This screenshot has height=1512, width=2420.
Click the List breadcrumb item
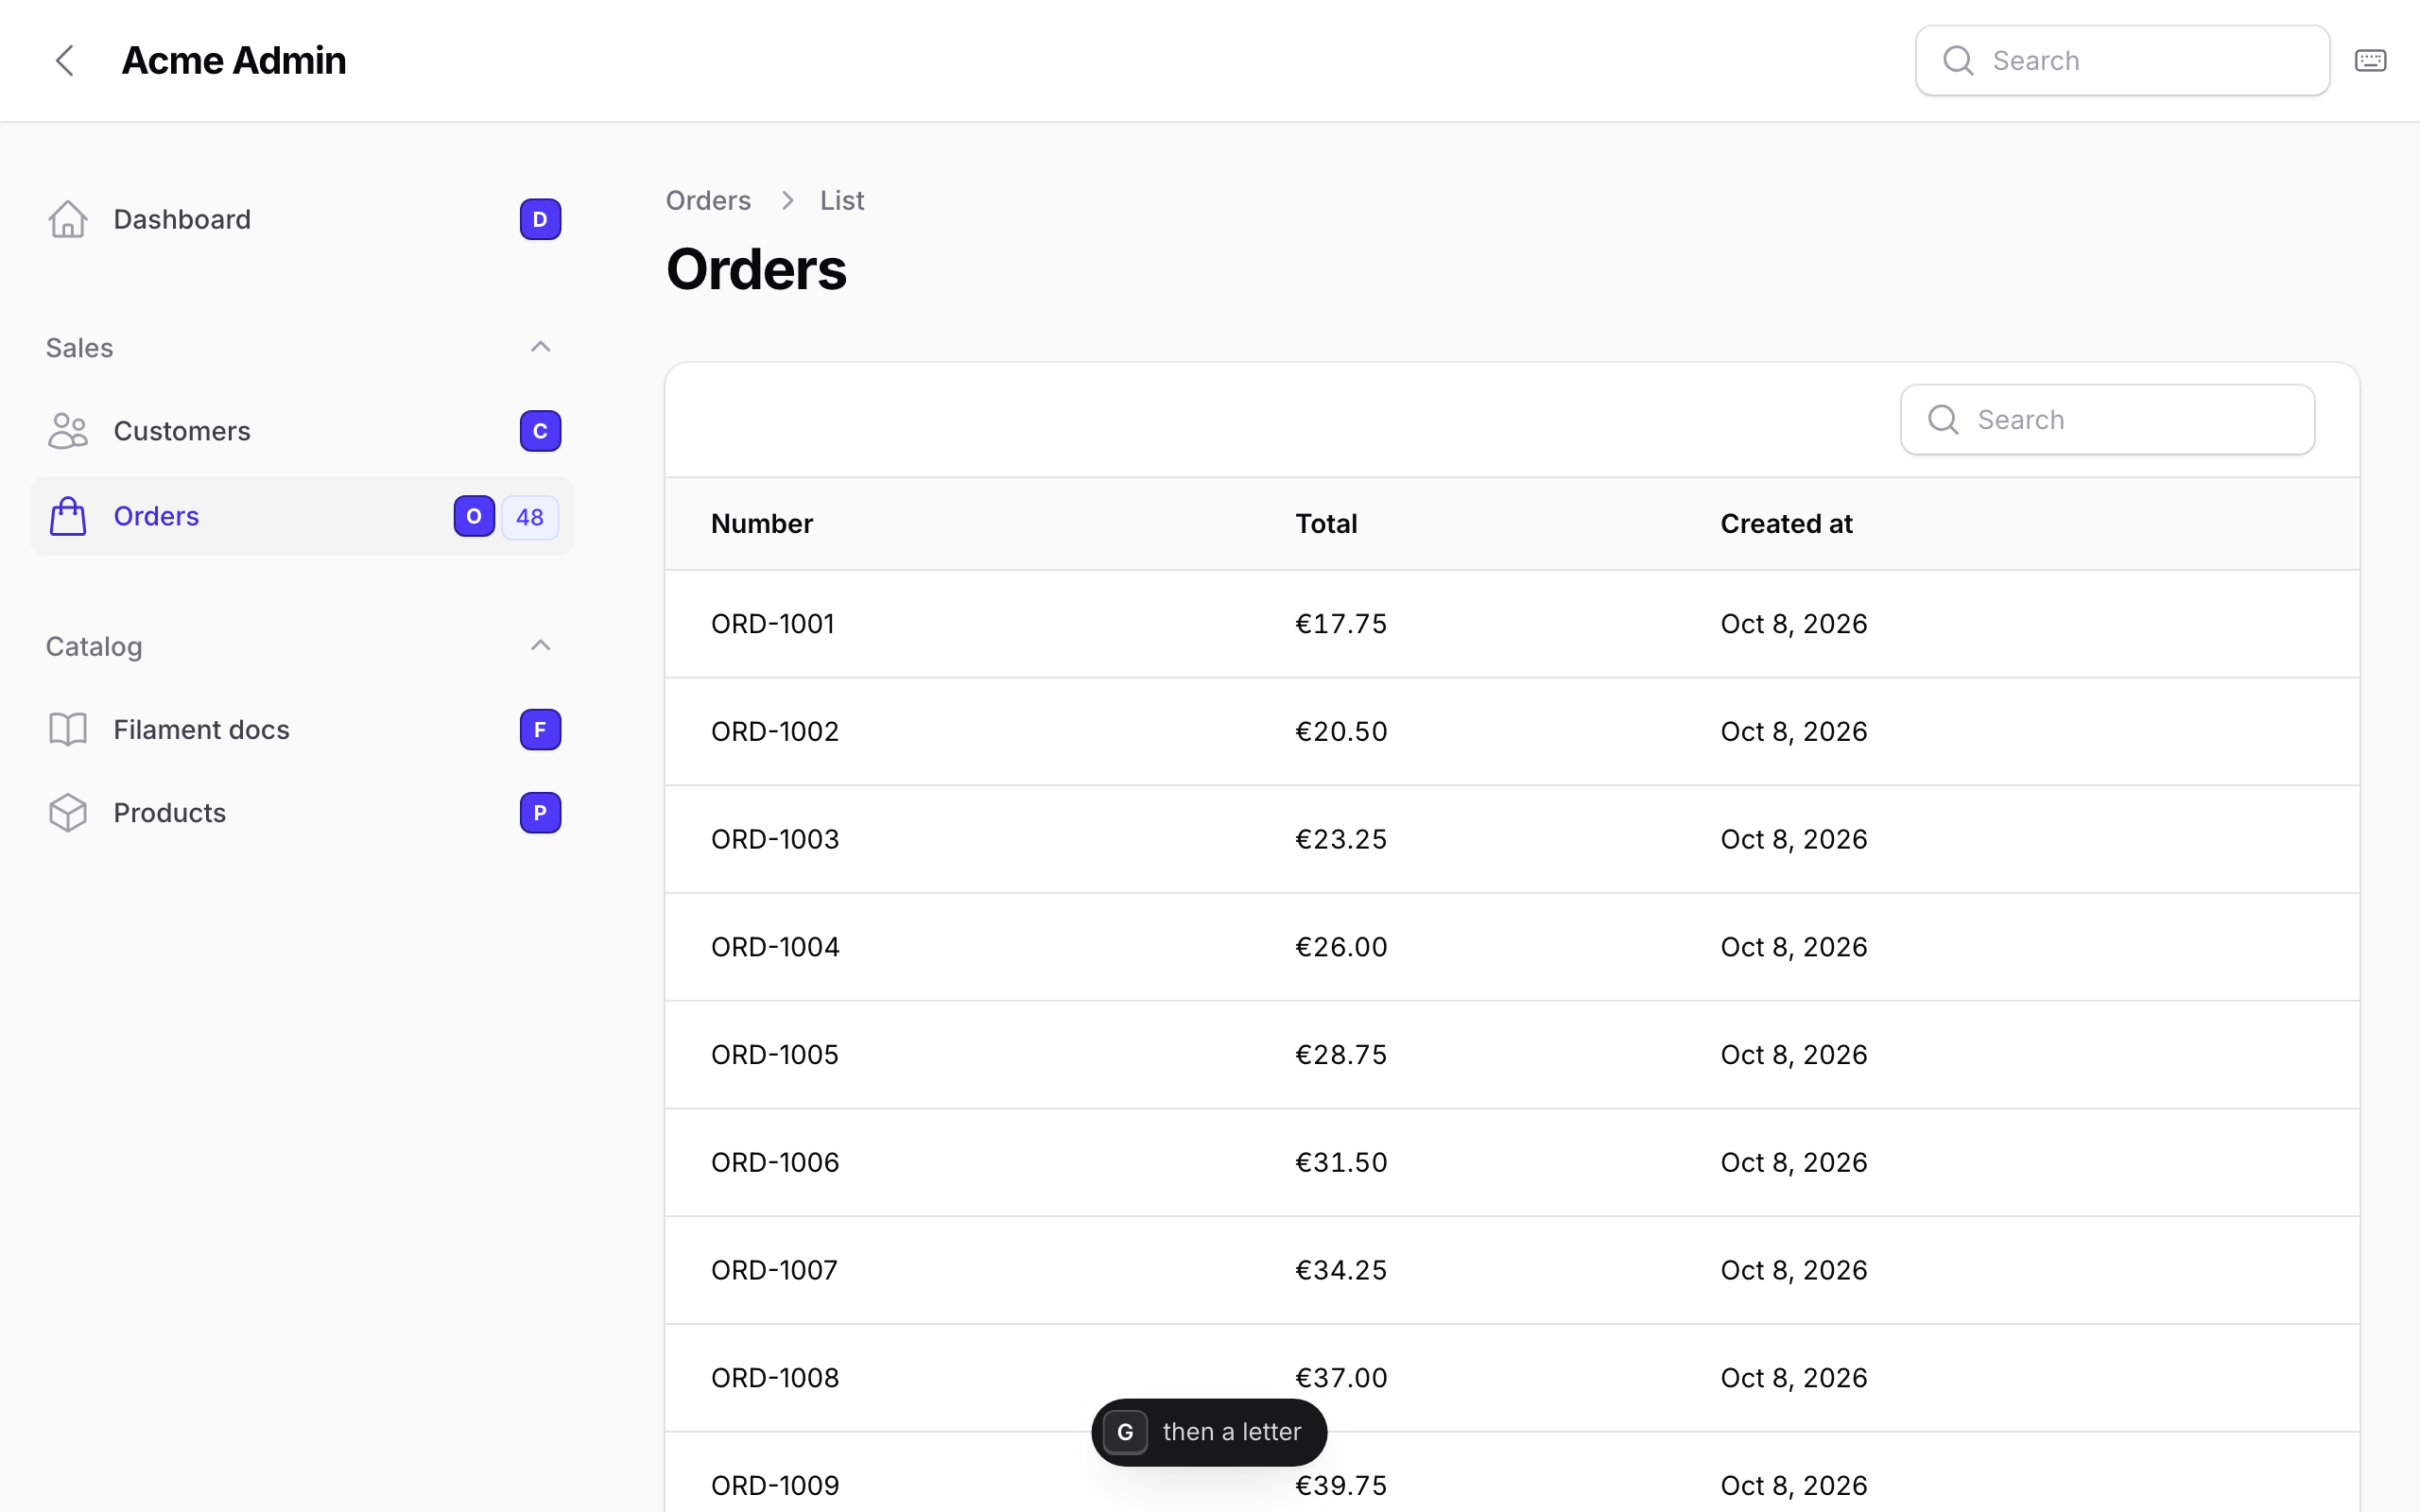[842, 201]
